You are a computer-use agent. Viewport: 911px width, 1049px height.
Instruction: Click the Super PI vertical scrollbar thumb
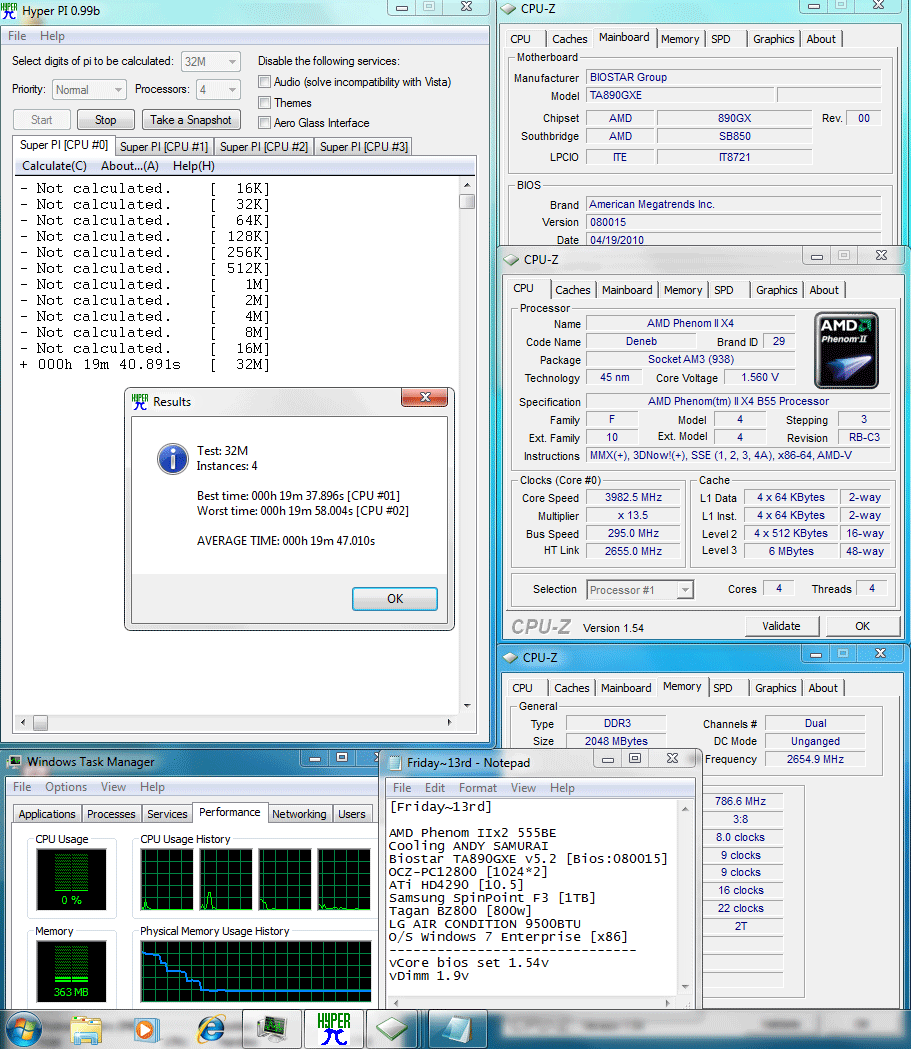[467, 201]
